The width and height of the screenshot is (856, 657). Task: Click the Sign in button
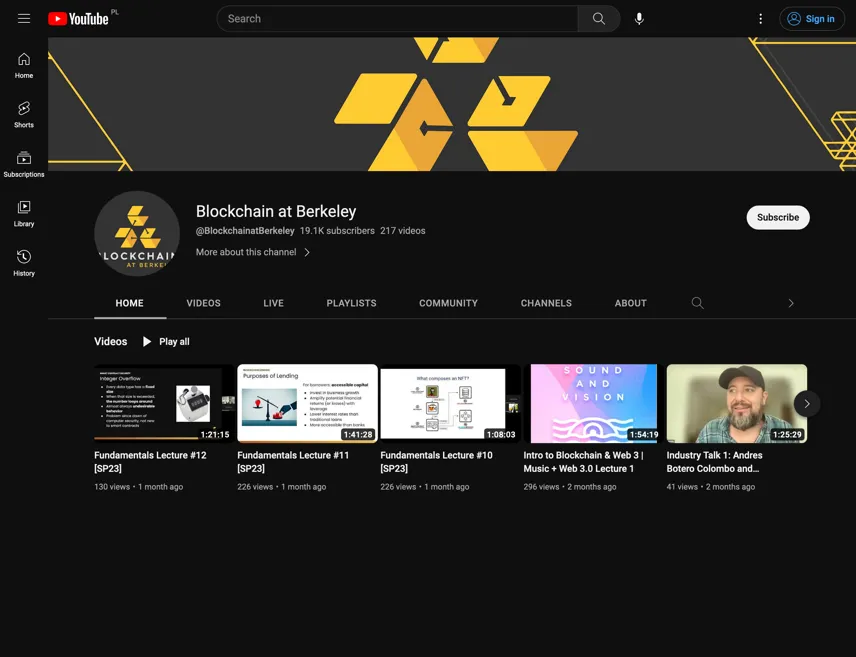(811, 19)
